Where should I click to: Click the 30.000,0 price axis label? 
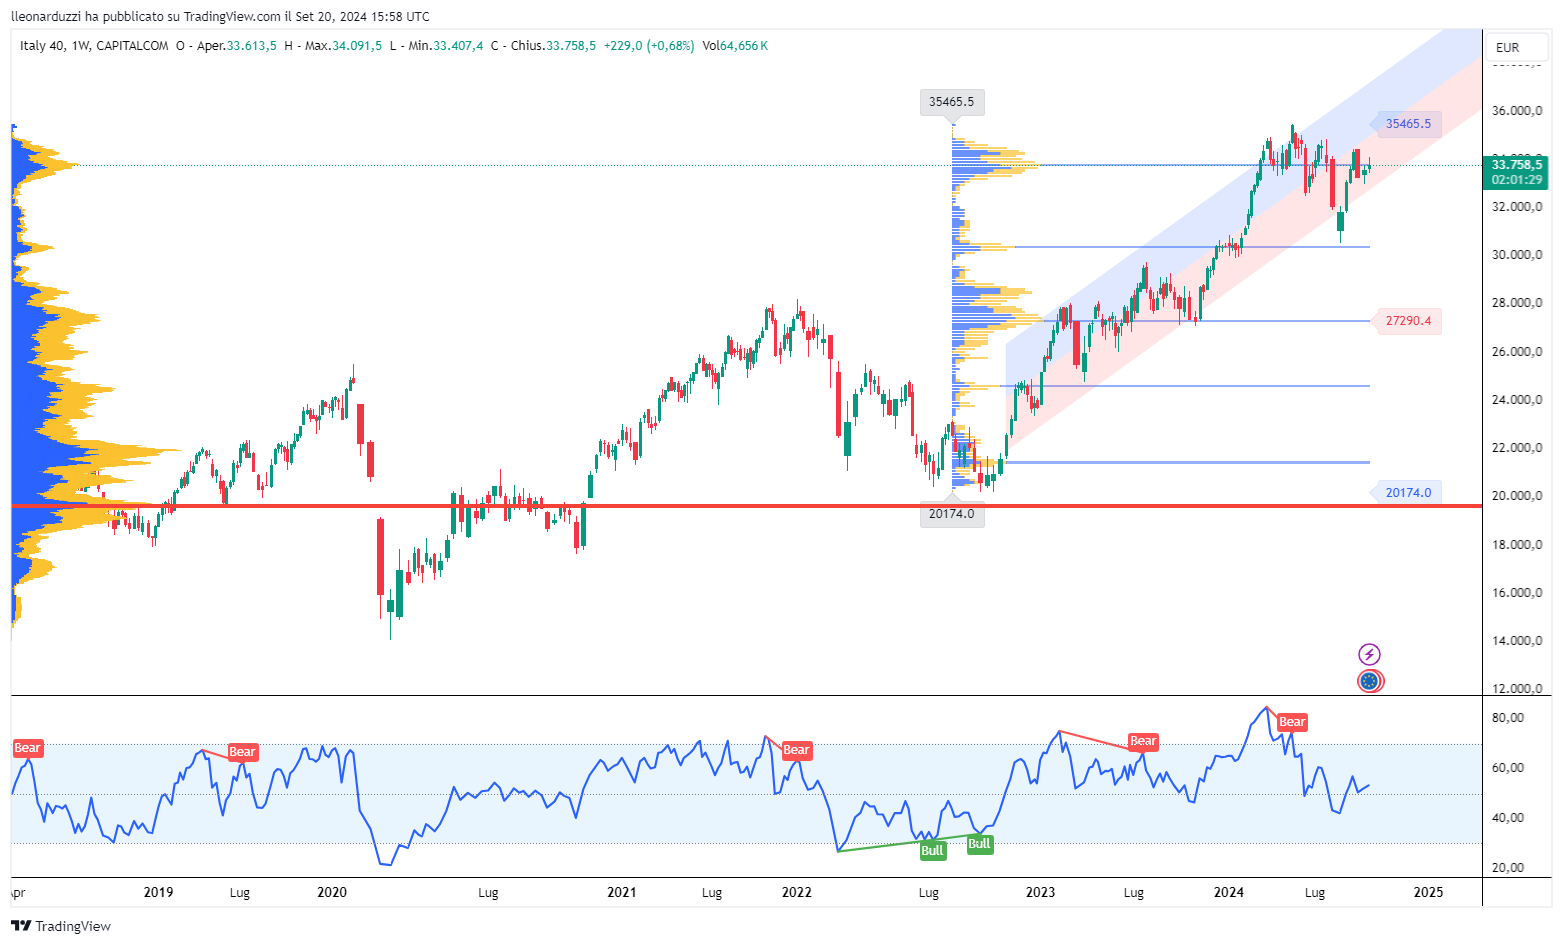tap(1517, 255)
